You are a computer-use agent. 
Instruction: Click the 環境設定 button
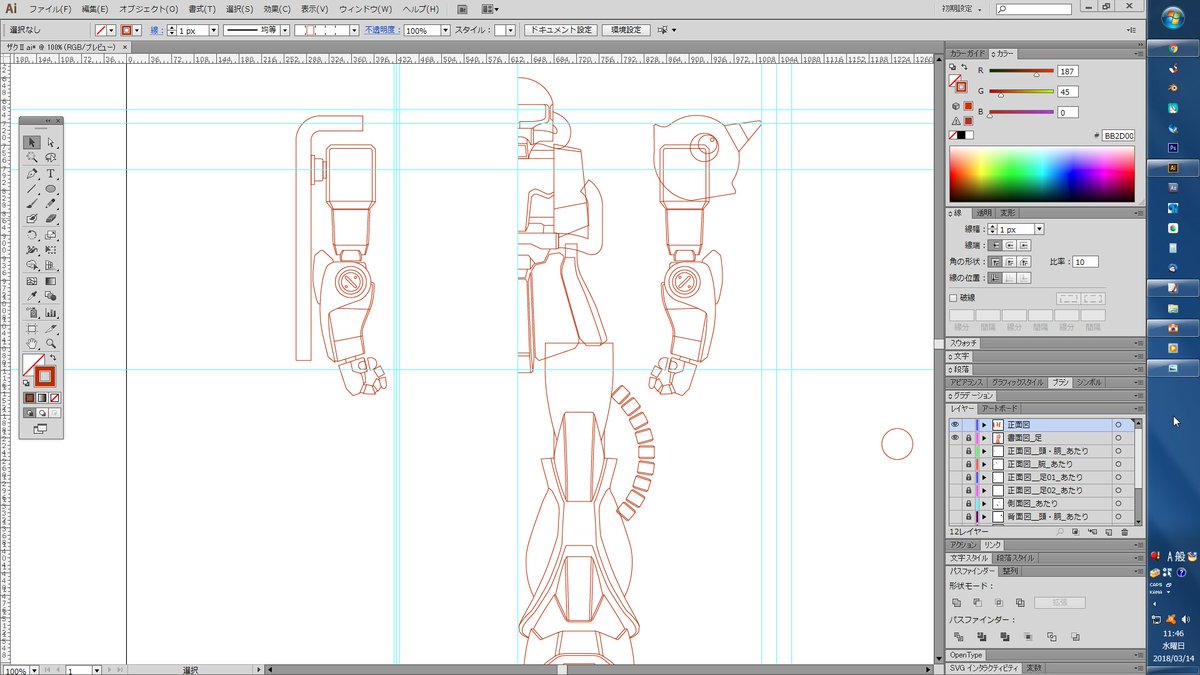[x=625, y=31]
